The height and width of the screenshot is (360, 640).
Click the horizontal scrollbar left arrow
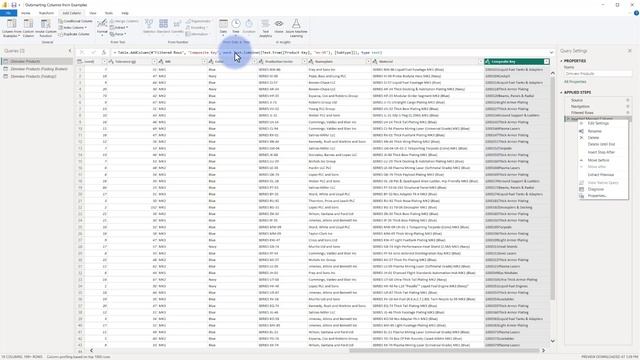click(x=91, y=350)
